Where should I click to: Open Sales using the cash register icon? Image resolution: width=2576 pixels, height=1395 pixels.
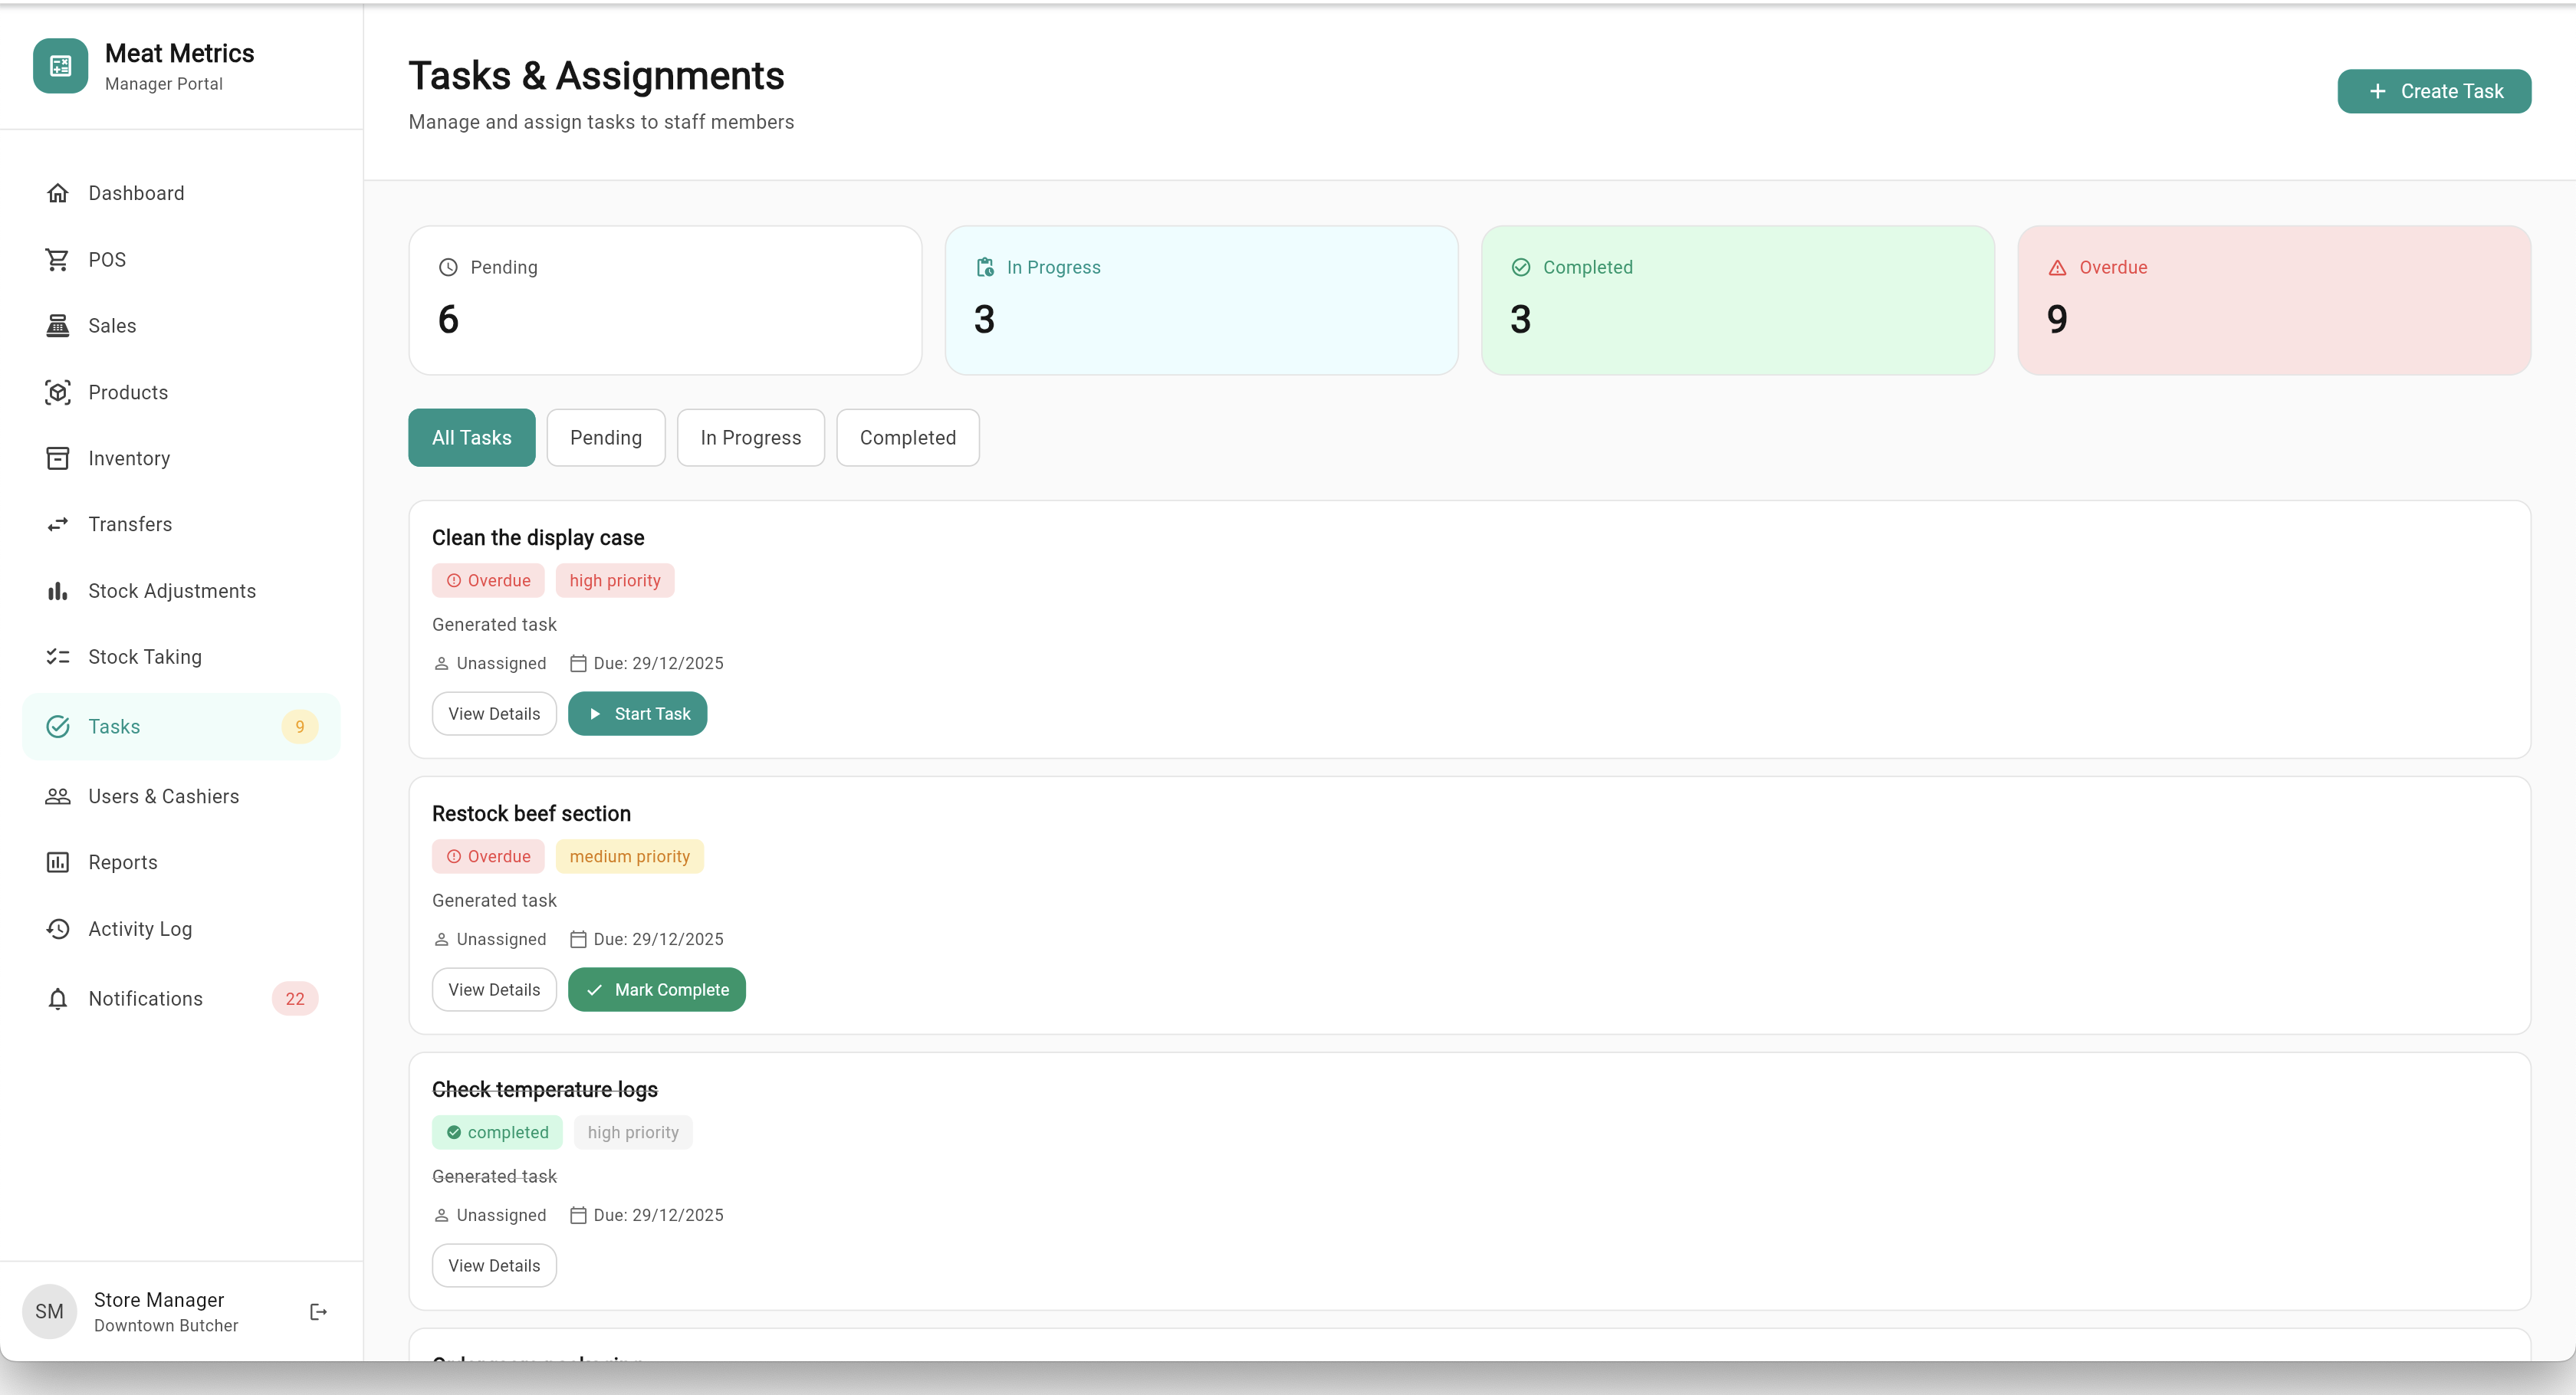pos(58,326)
